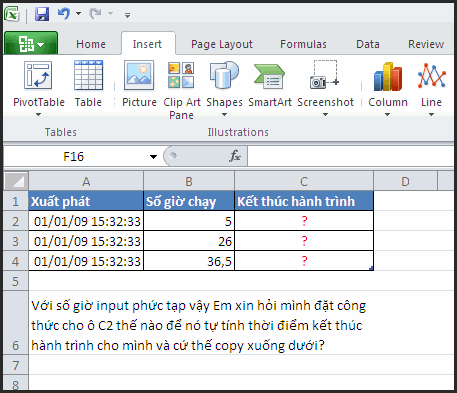The height and width of the screenshot is (393, 457).
Task: Open the Undo history dropdown arrow
Action: click(x=78, y=14)
